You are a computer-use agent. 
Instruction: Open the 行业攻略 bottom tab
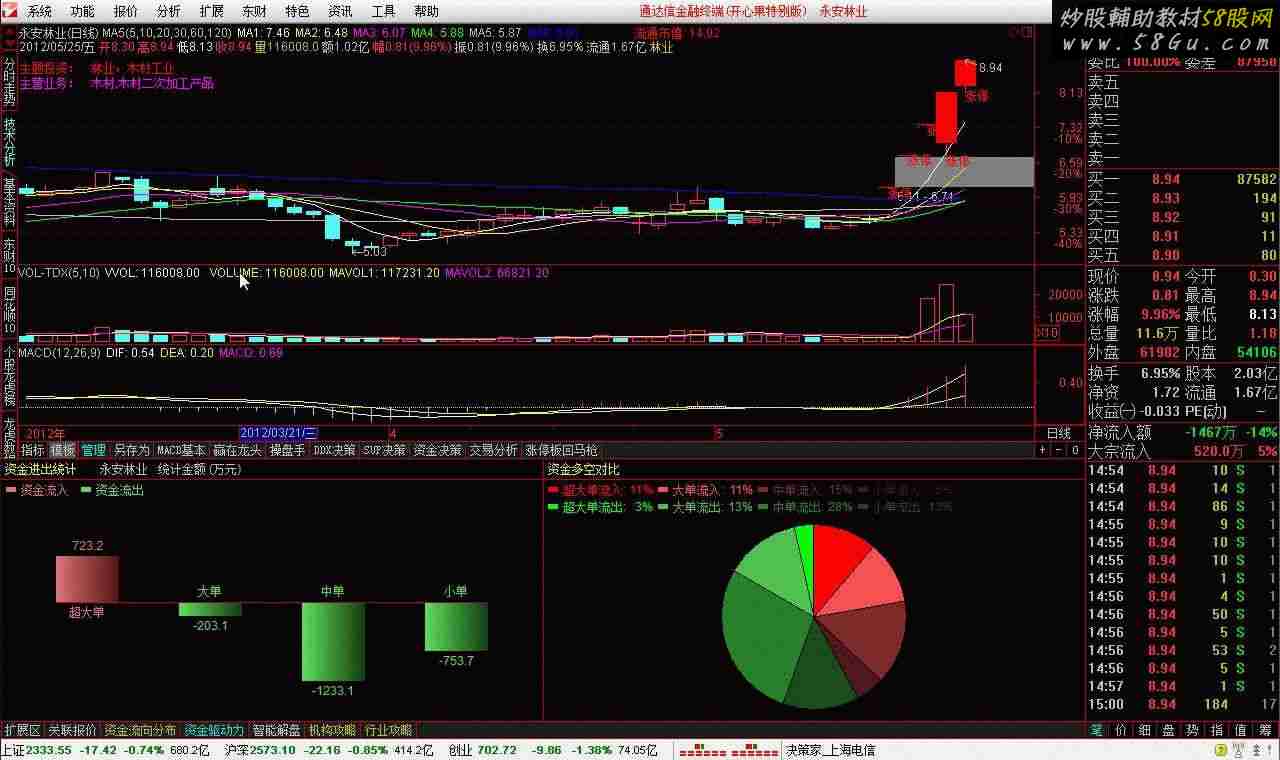(389, 730)
